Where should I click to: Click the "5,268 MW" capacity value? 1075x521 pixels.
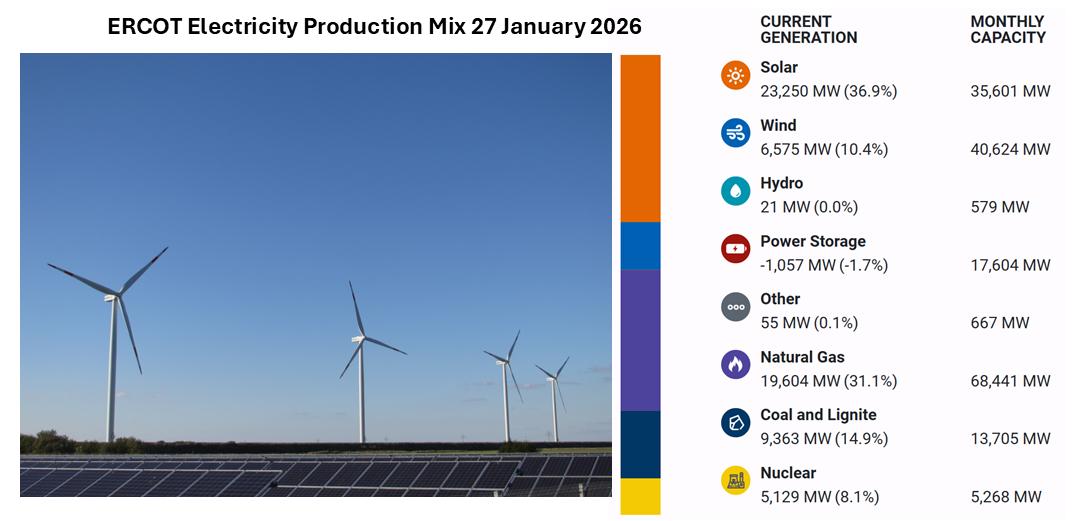pos(1006,497)
